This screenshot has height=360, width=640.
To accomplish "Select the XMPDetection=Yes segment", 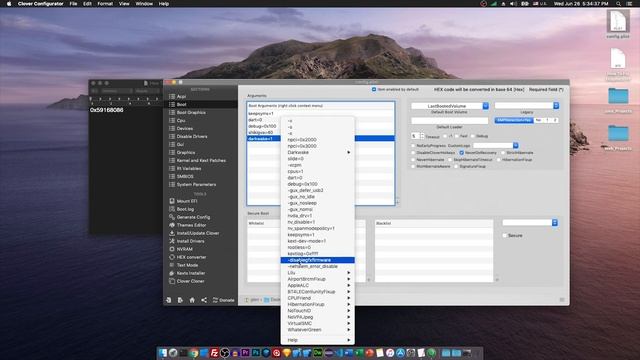I will [x=514, y=120].
